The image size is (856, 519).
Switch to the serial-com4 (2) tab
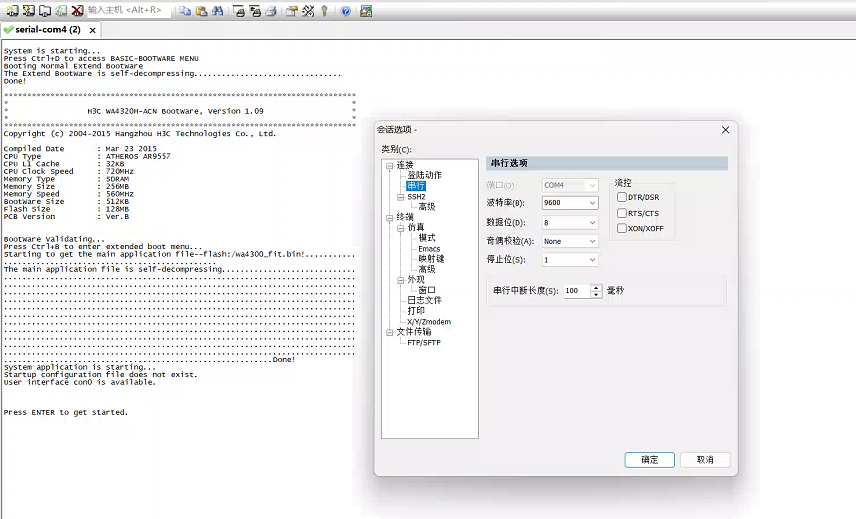pos(43,30)
